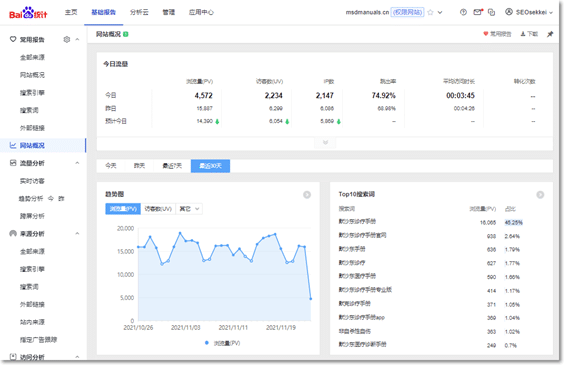Viewport: 564px width, 365px height.
Task: Click the 权限网站 label badge
Action: click(x=407, y=12)
